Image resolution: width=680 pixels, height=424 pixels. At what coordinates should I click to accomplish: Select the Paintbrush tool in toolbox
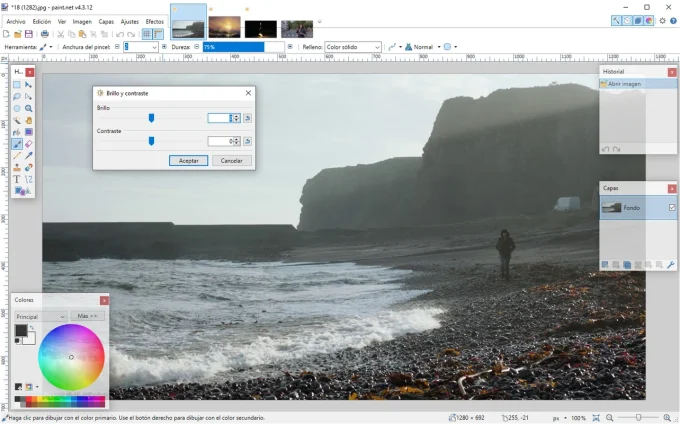[x=17, y=144]
